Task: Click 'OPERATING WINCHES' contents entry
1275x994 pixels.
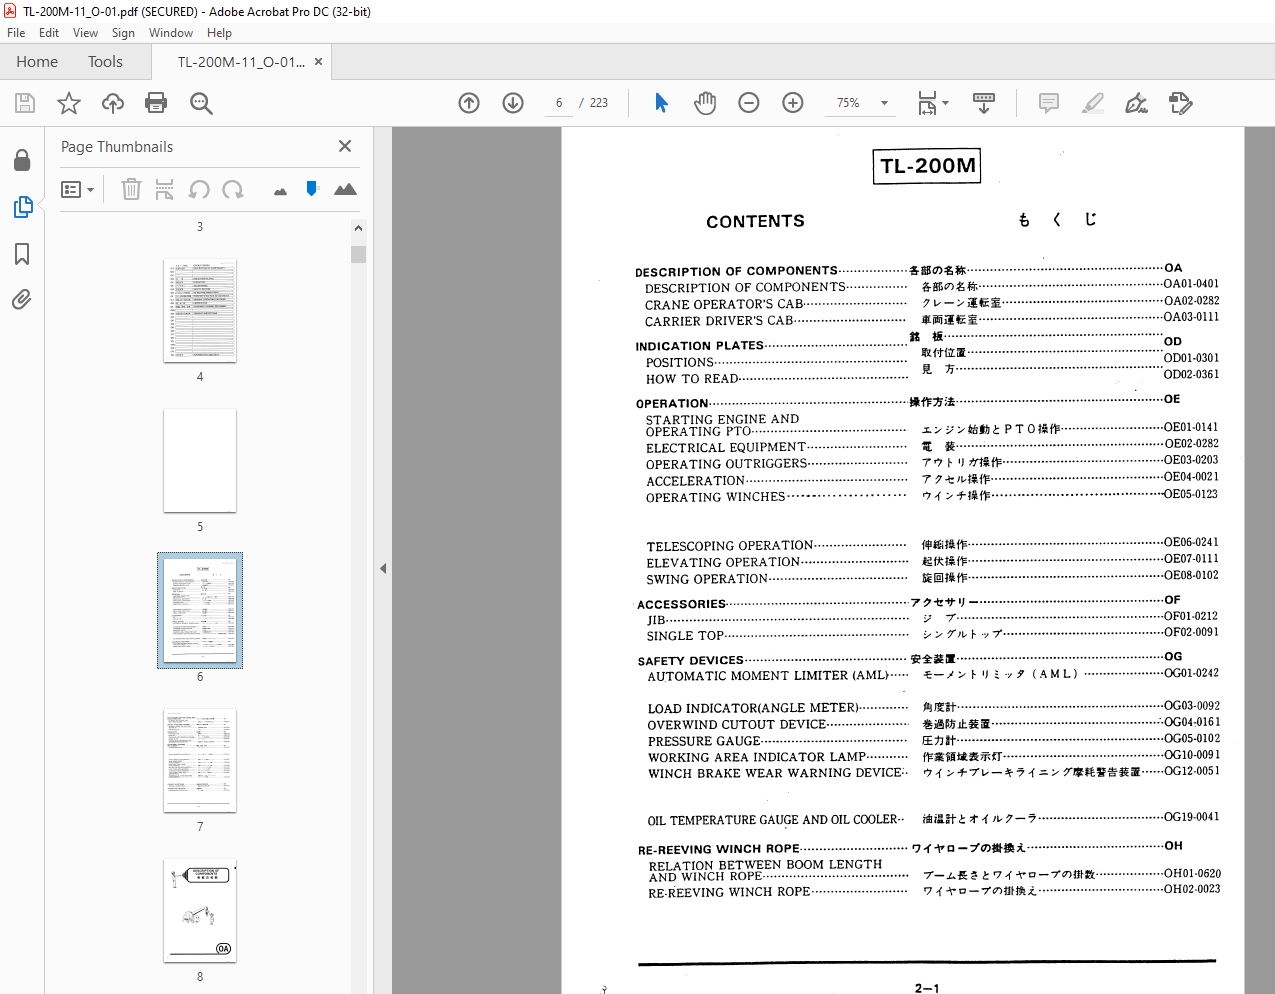Action: [715, 497]
